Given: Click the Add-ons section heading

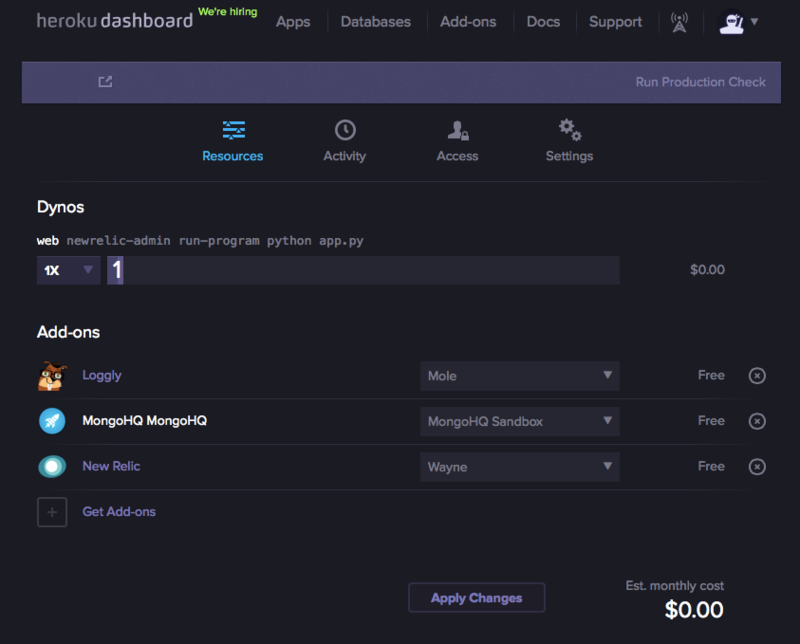Looking at the screenshot, I should [68, 332].
